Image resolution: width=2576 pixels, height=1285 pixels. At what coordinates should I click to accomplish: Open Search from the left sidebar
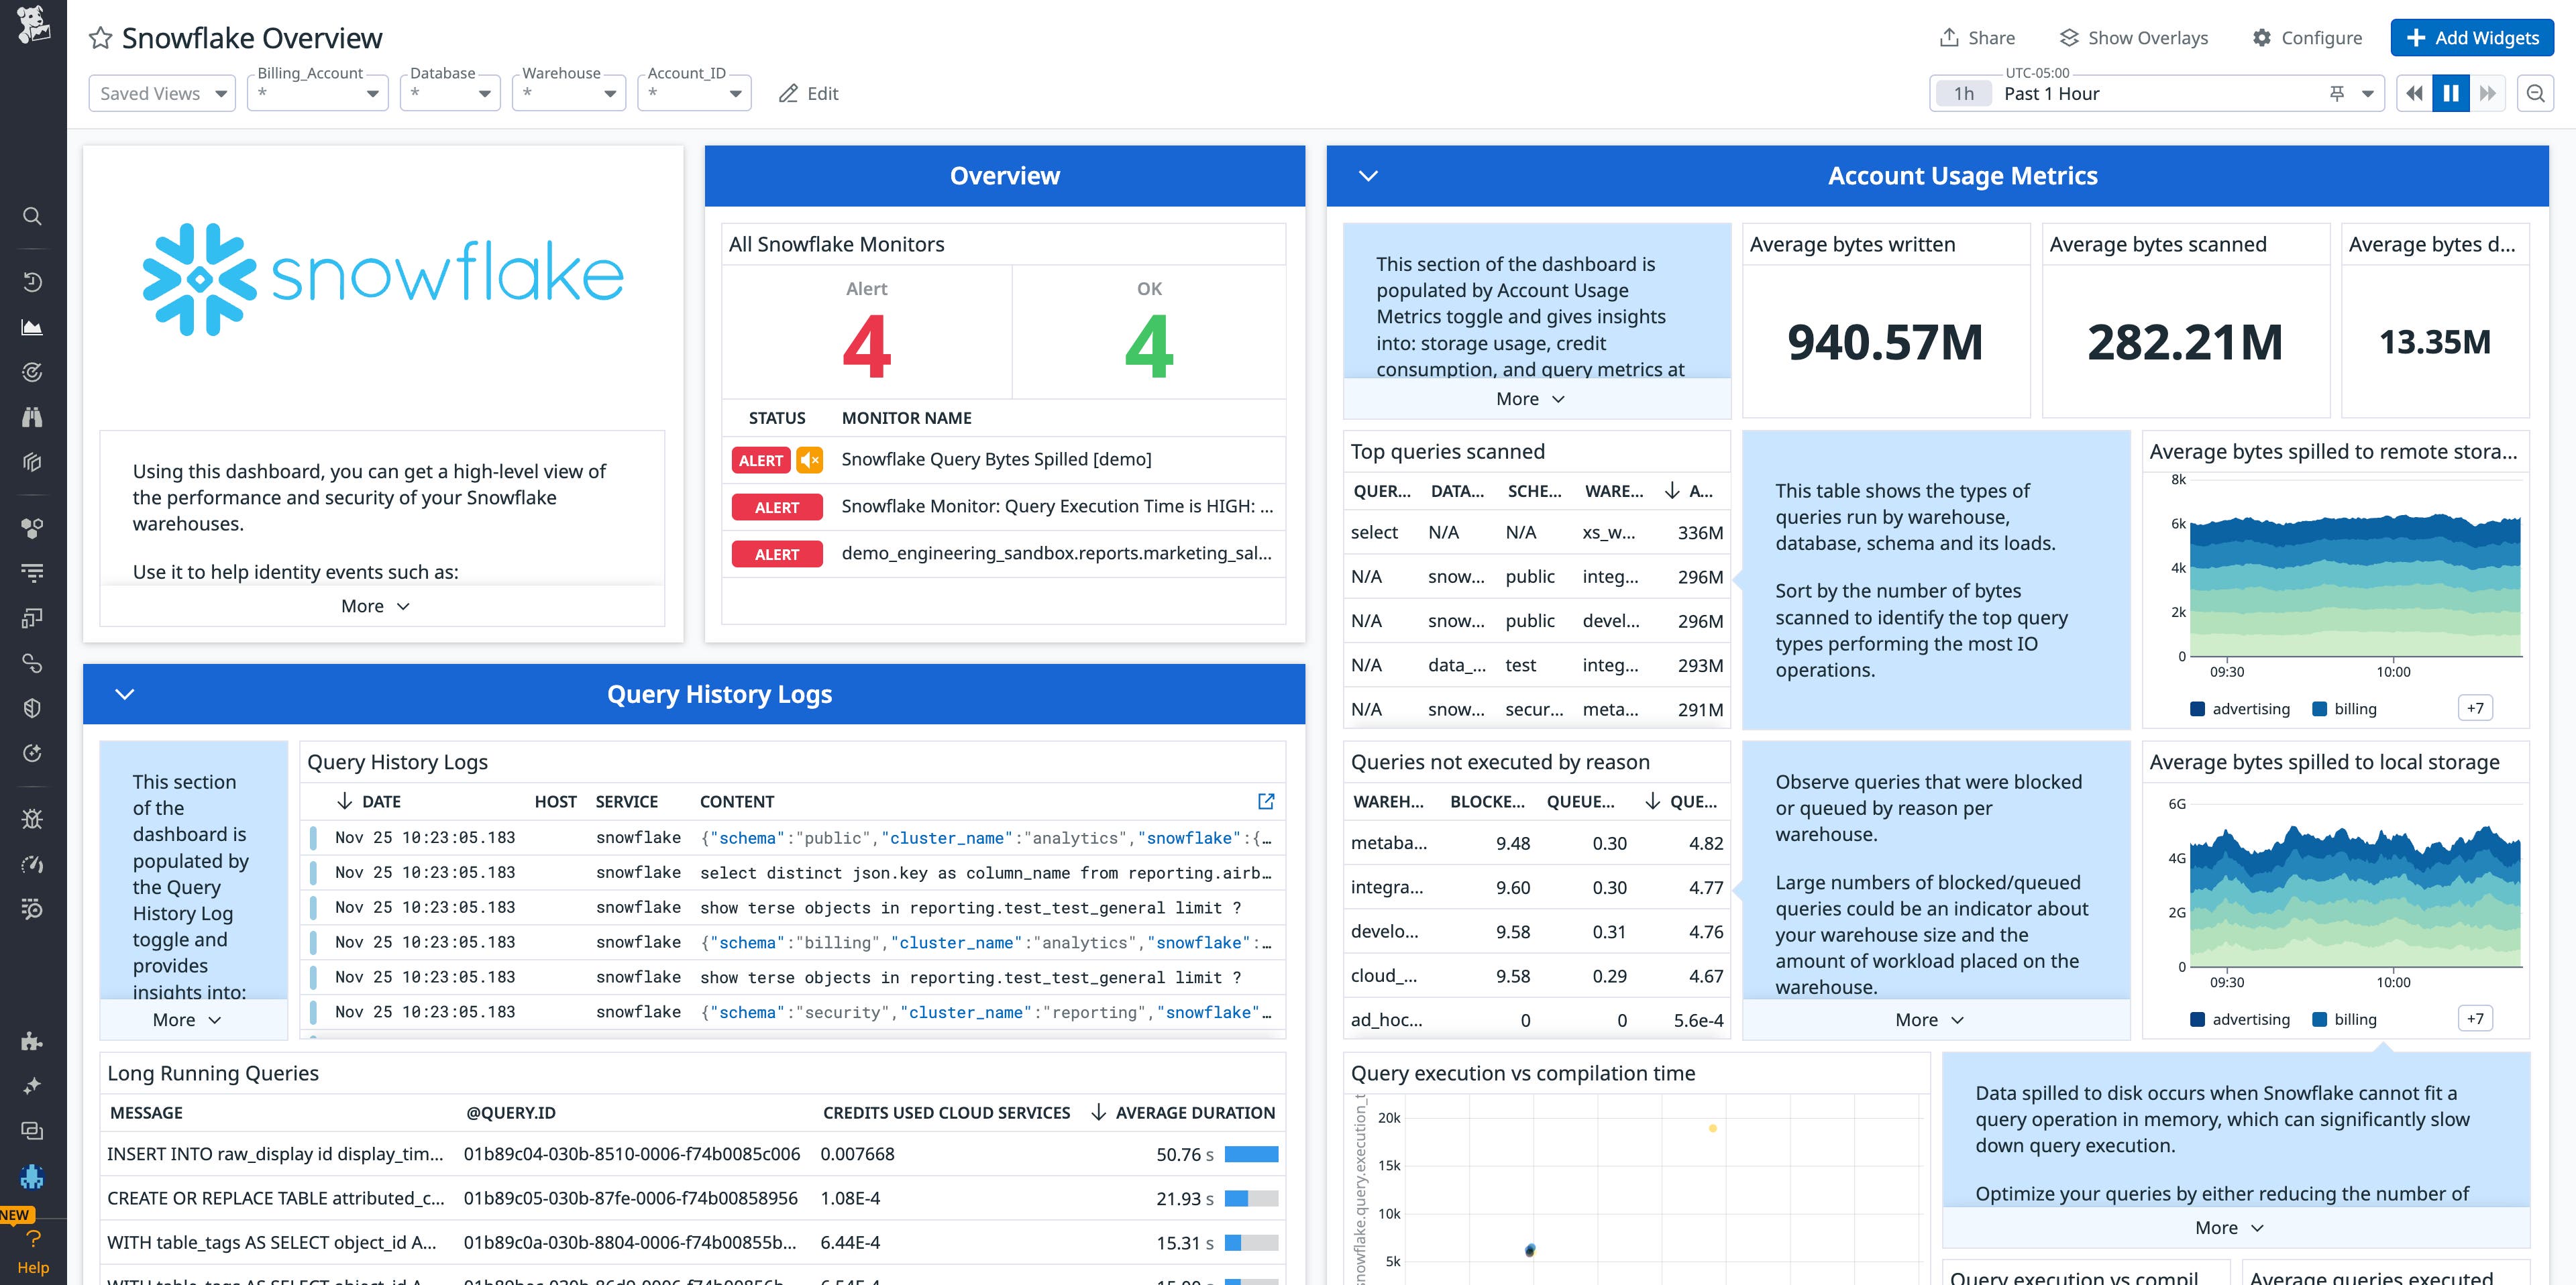(33, 216)
